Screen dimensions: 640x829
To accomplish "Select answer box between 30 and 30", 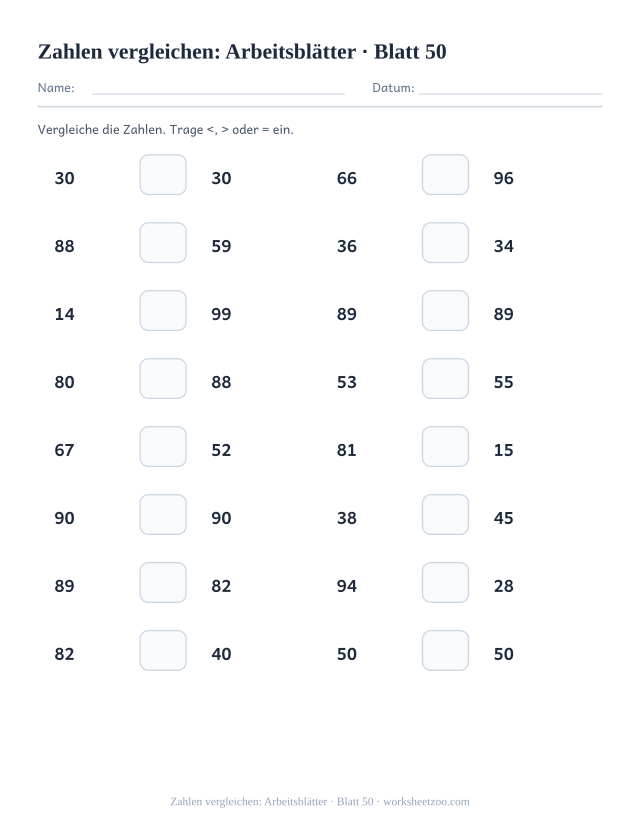I will (x=163, y=174).
